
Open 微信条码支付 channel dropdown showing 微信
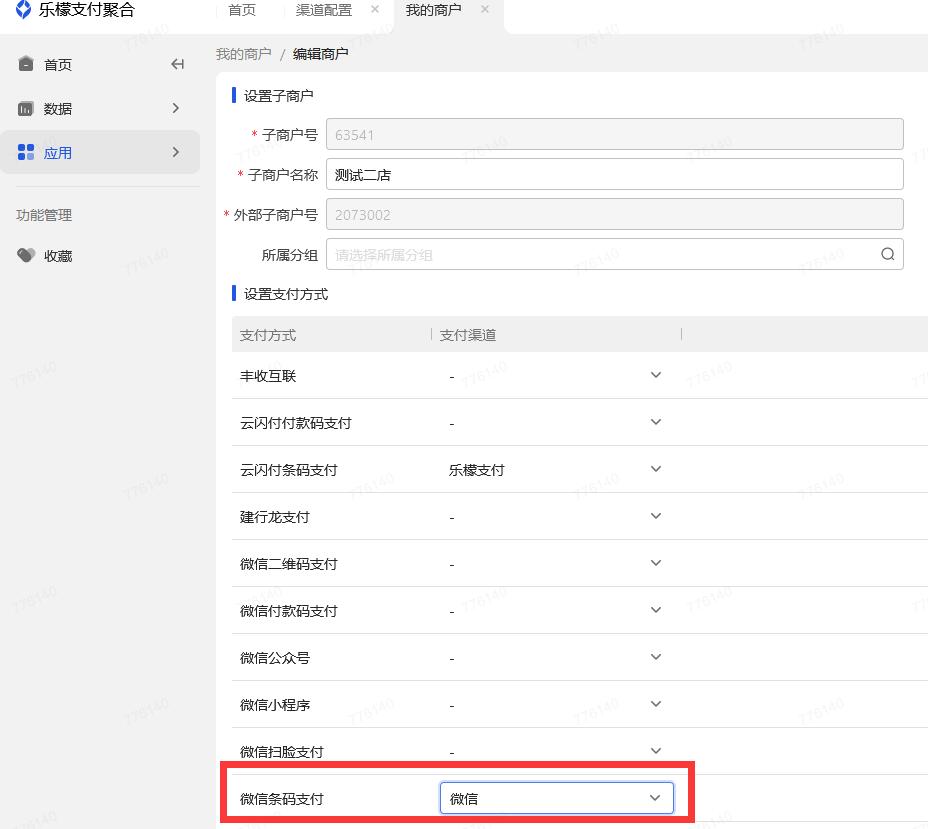click(x=556, y=798)
